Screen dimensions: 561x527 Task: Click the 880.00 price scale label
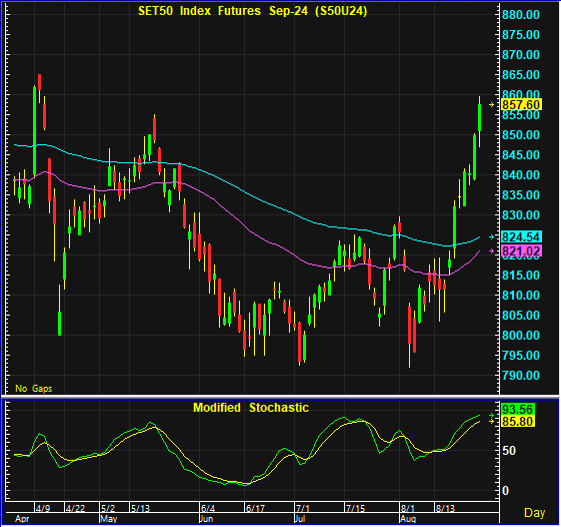tap(521, 15)
